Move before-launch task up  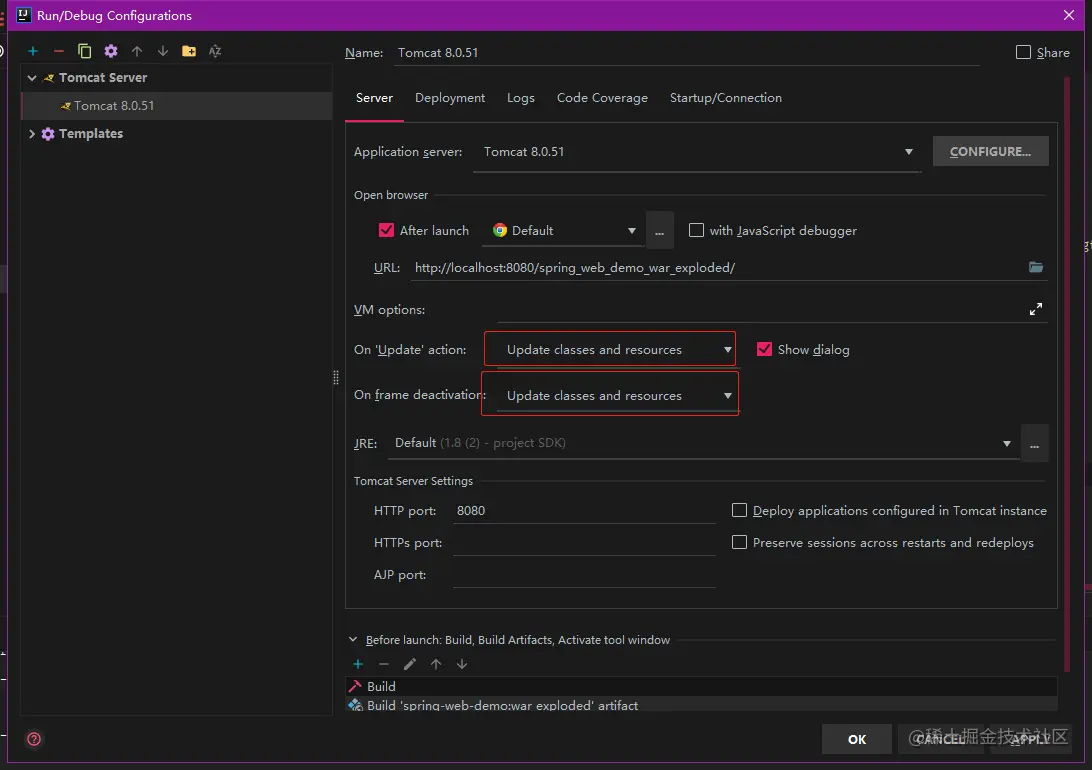coord(436,664)
